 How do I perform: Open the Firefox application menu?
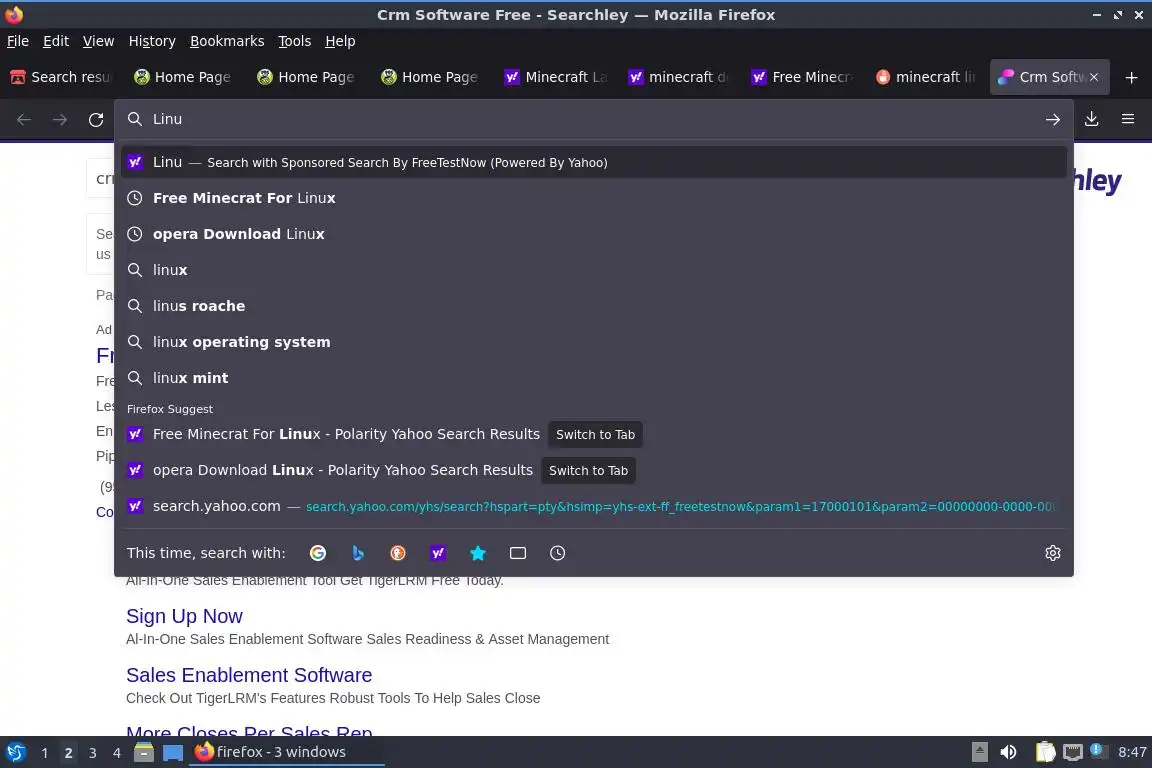tap(1128, 119)
